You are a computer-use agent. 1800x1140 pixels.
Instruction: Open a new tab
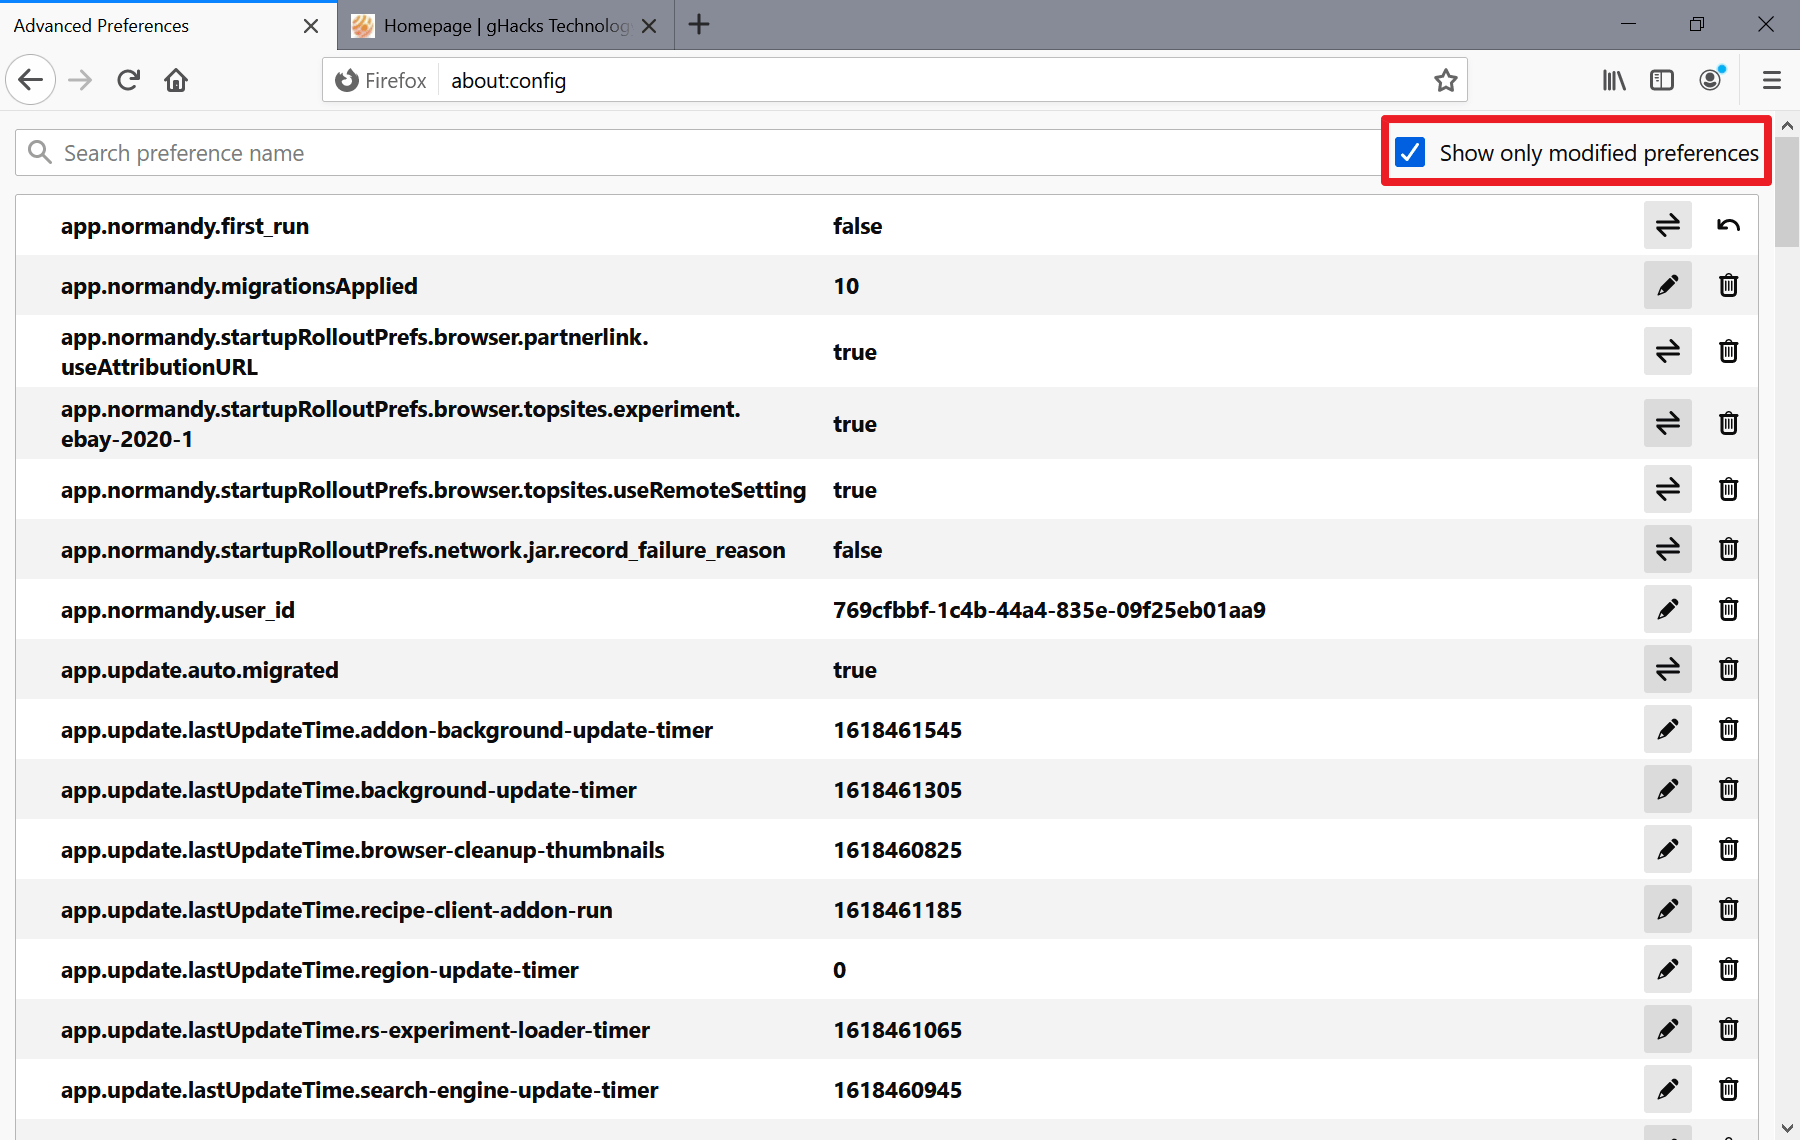[699, 25]
